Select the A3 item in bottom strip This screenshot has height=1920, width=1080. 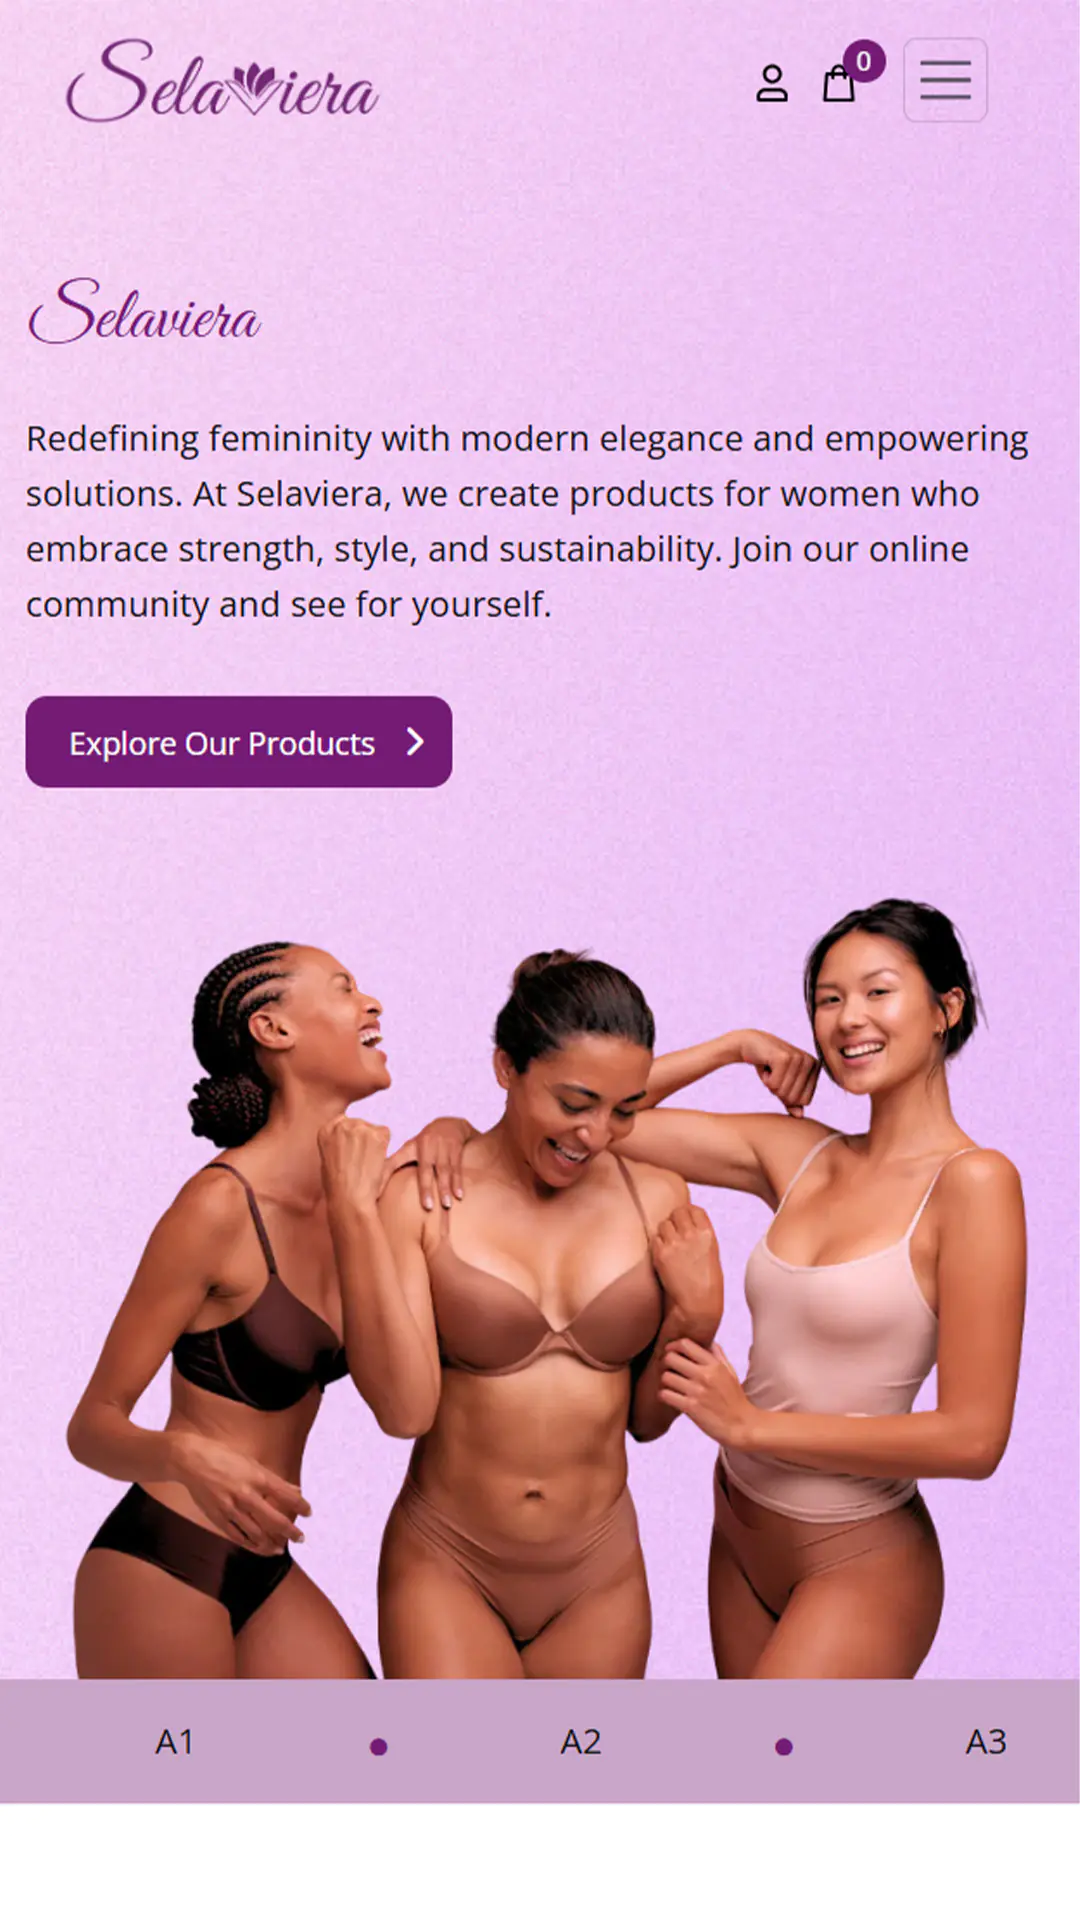[x=985, y=1742]
